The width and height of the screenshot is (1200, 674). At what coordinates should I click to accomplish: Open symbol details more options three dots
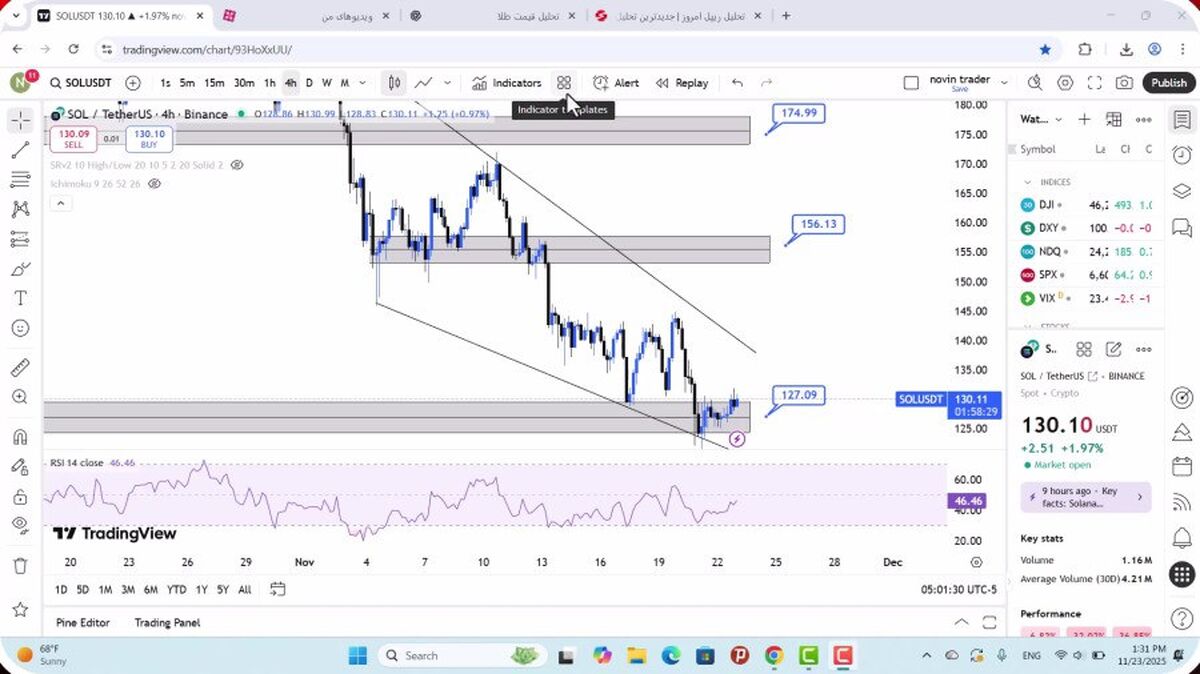[1143, 349]
